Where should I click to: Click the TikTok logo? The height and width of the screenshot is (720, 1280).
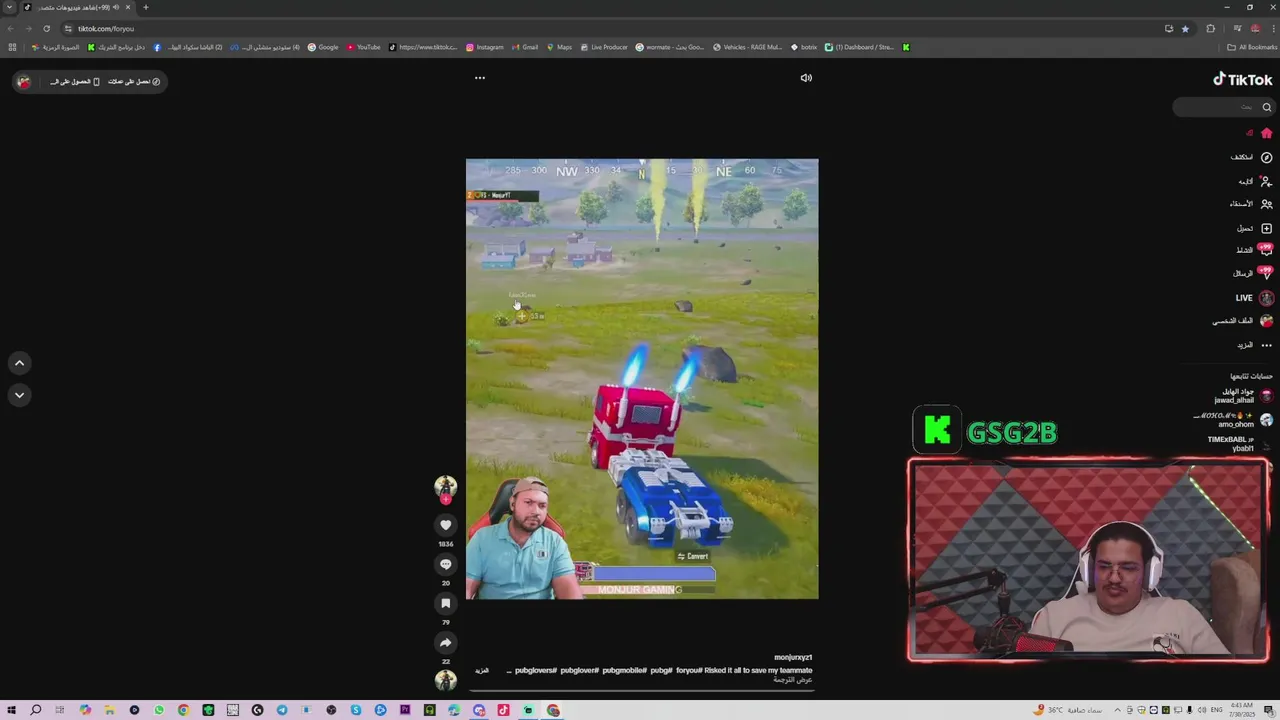point(1242,80)
